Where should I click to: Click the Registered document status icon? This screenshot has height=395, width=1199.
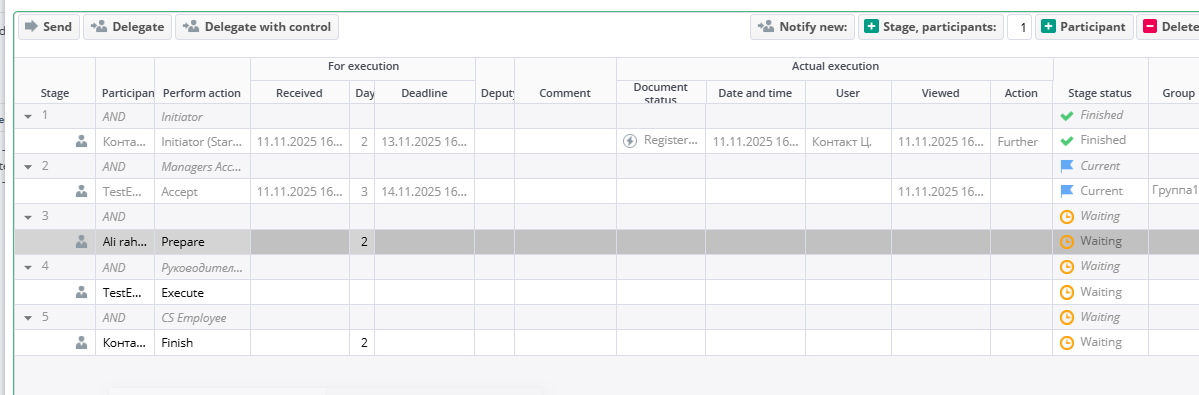pos(630,141)
